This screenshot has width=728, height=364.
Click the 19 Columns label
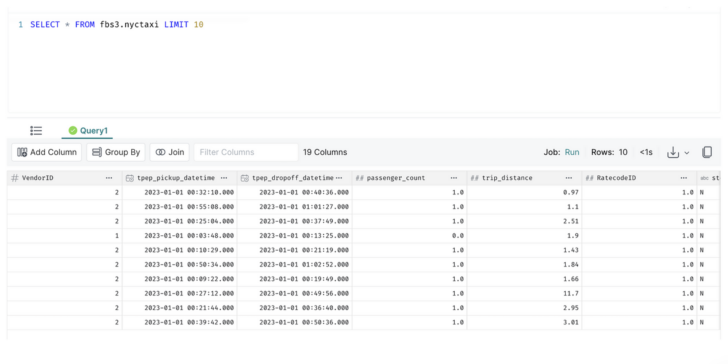coord(325,152)
